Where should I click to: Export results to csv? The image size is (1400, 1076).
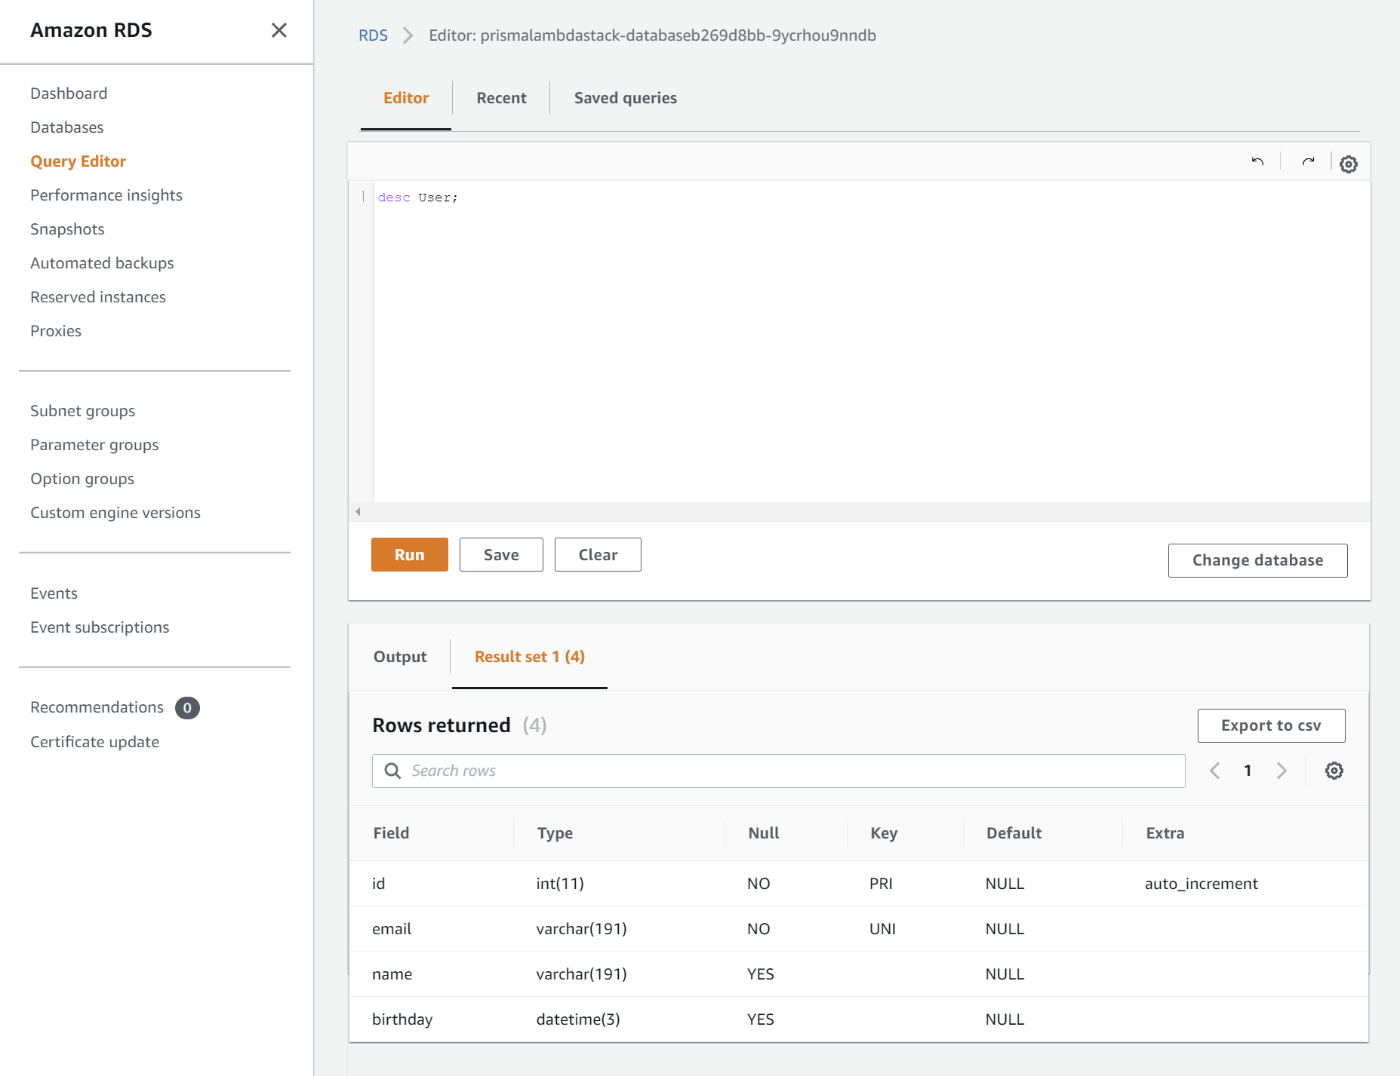[1271, 726]
